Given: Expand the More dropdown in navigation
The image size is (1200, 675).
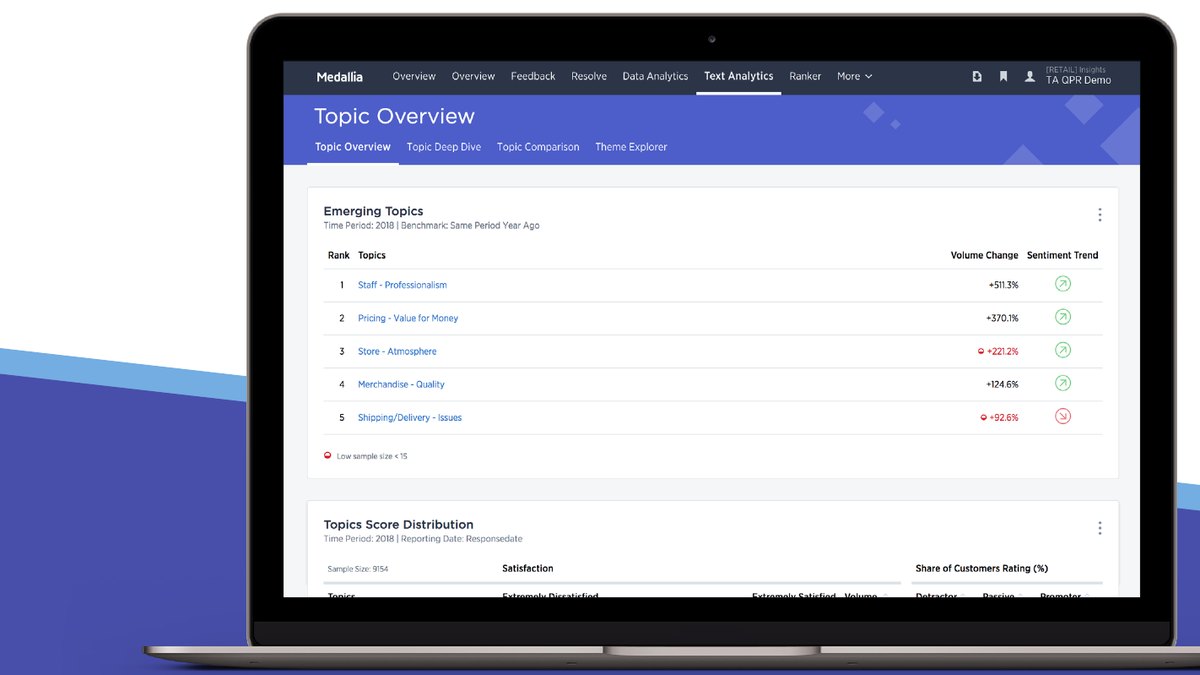Looking at the screenshot, I should click(x=855, y=76).
